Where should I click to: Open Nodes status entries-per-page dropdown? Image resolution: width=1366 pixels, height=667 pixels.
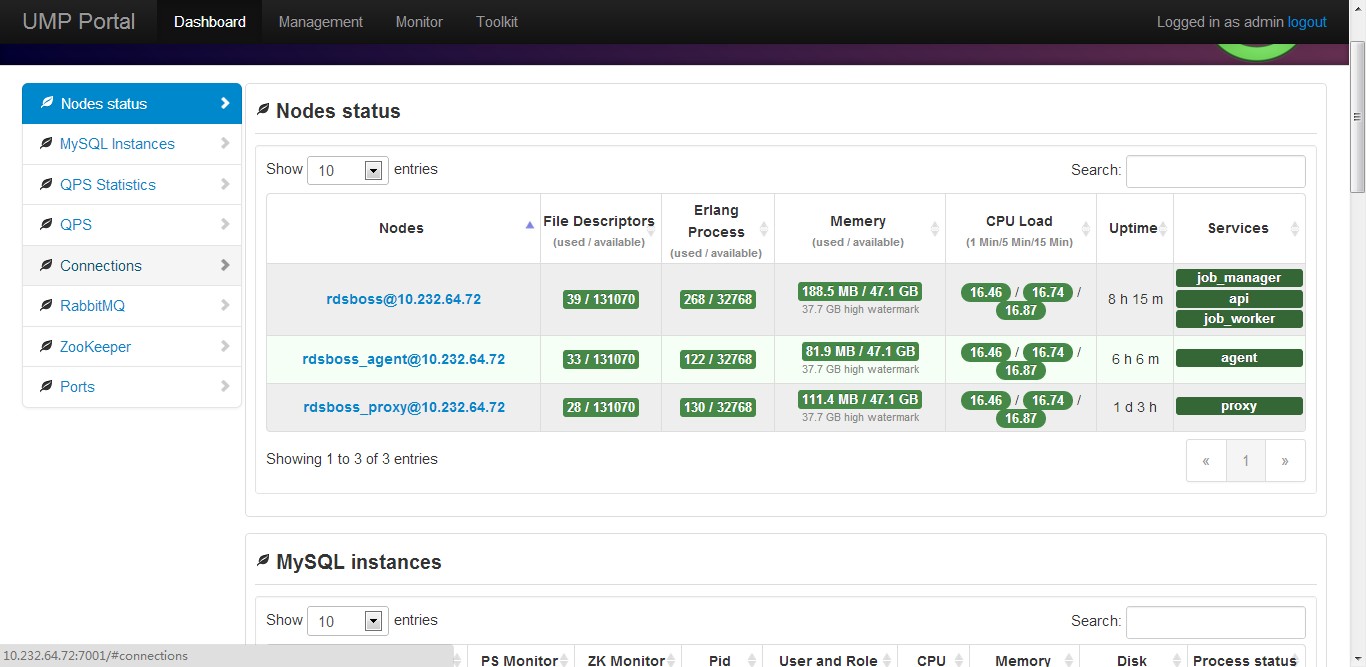pos(347,170)
